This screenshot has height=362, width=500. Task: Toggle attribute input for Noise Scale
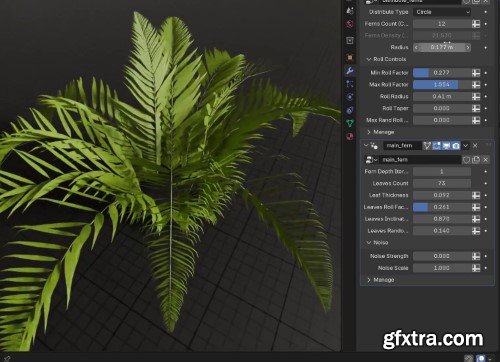pos(476,268)
